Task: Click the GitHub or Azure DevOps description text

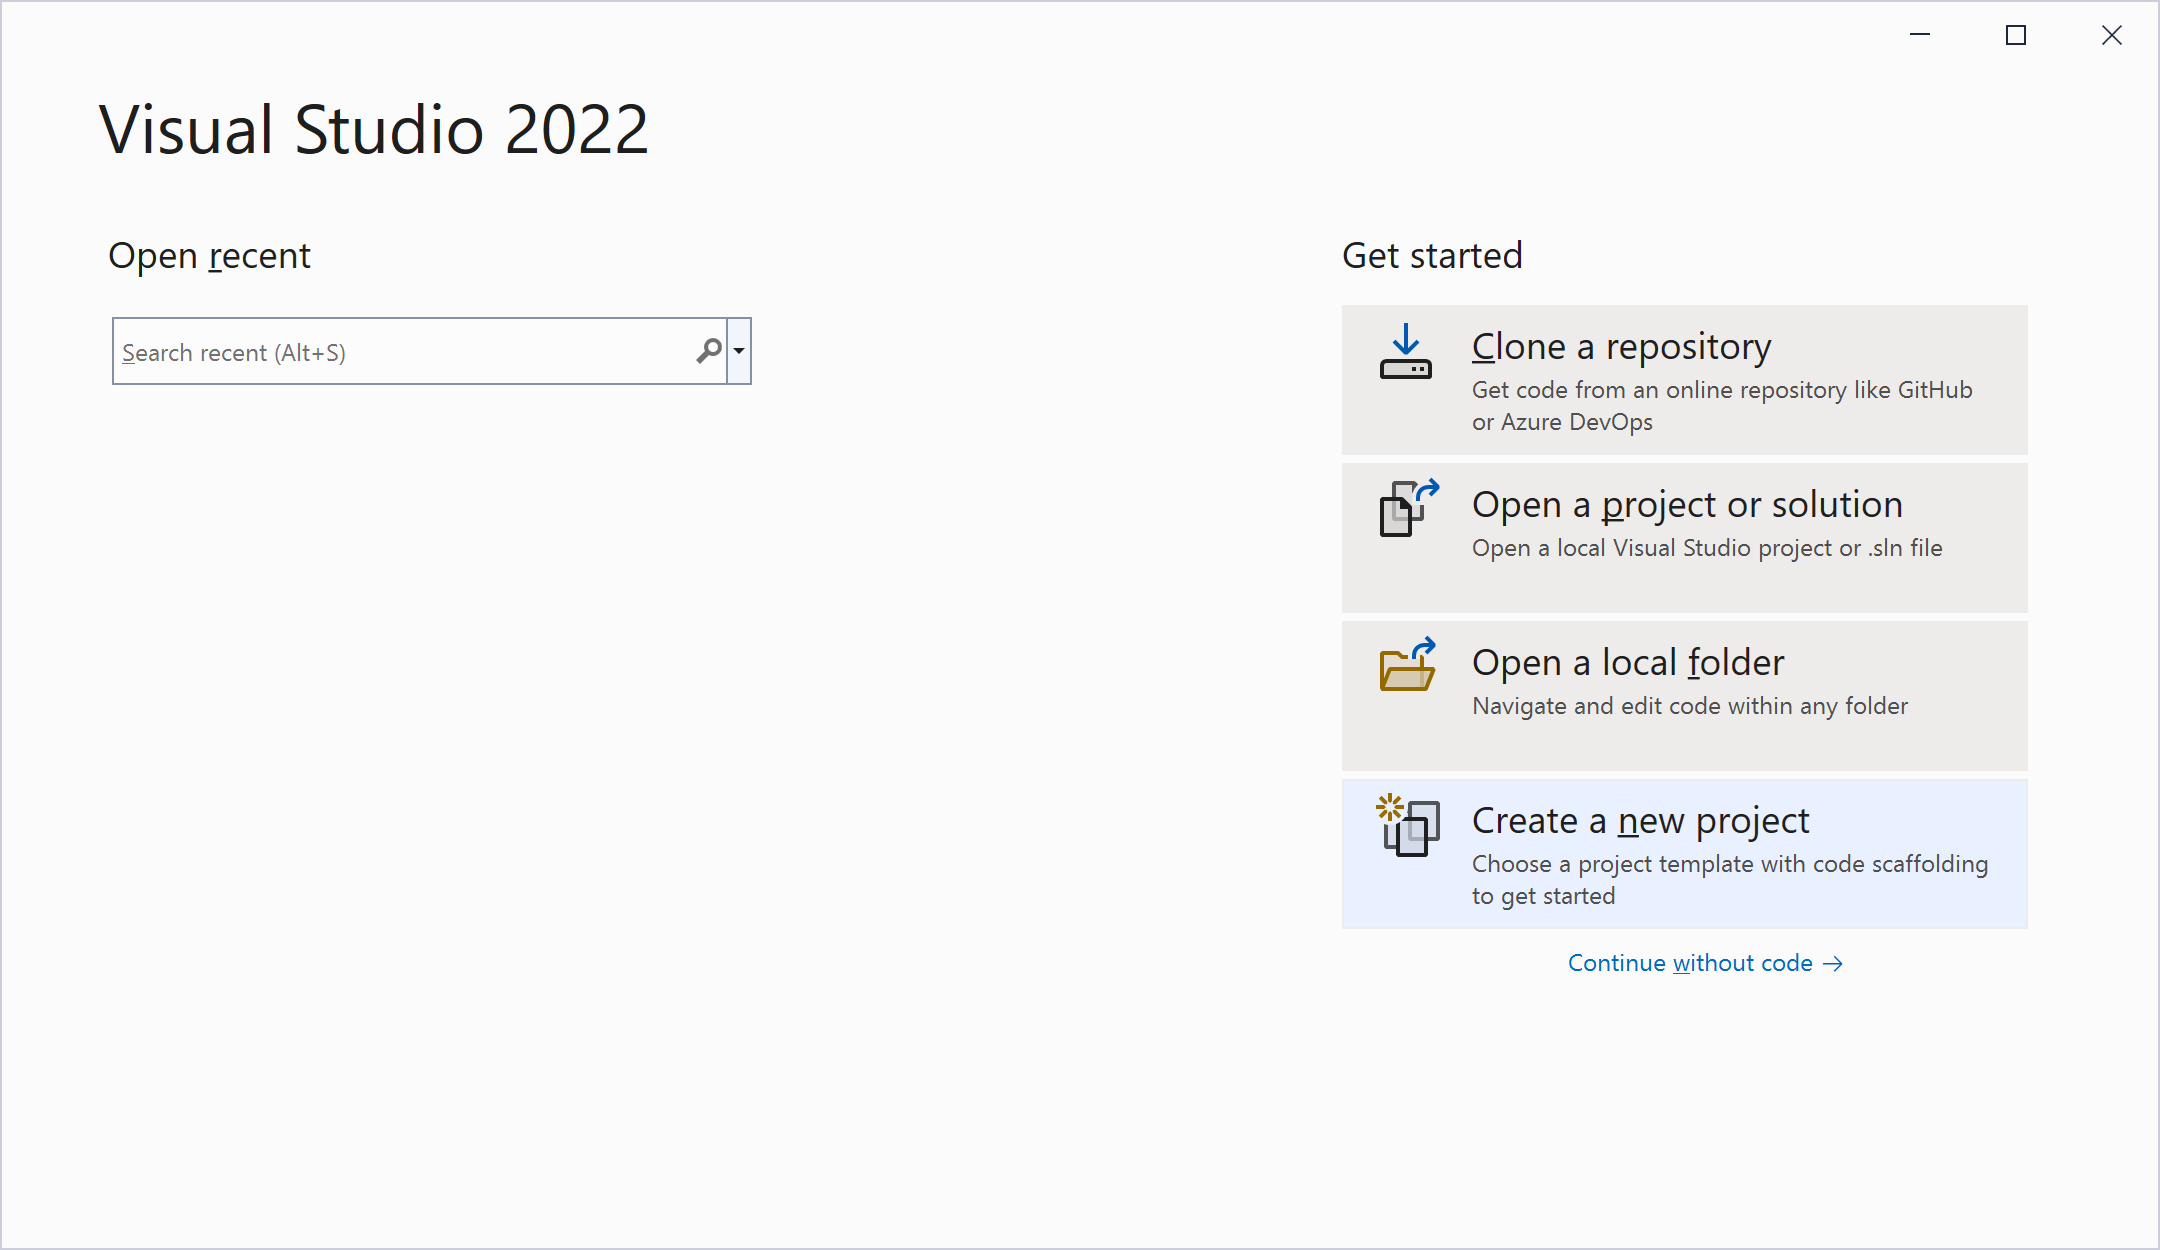Action: tap(1721, 406)
